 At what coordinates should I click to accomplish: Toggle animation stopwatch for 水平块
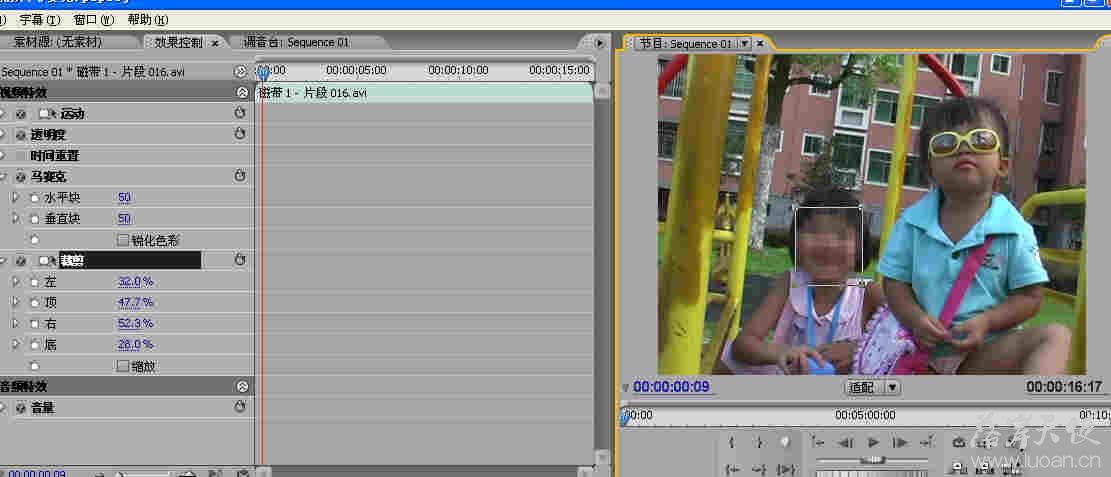click(x=34, y=198)
